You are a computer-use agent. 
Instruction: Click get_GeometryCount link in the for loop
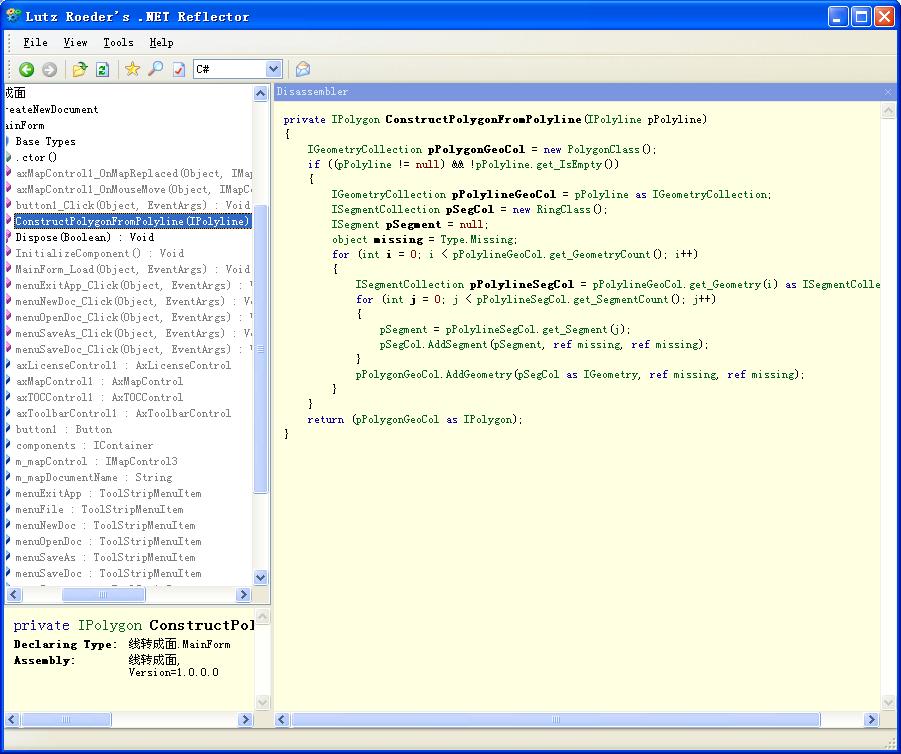pos(599,254)
